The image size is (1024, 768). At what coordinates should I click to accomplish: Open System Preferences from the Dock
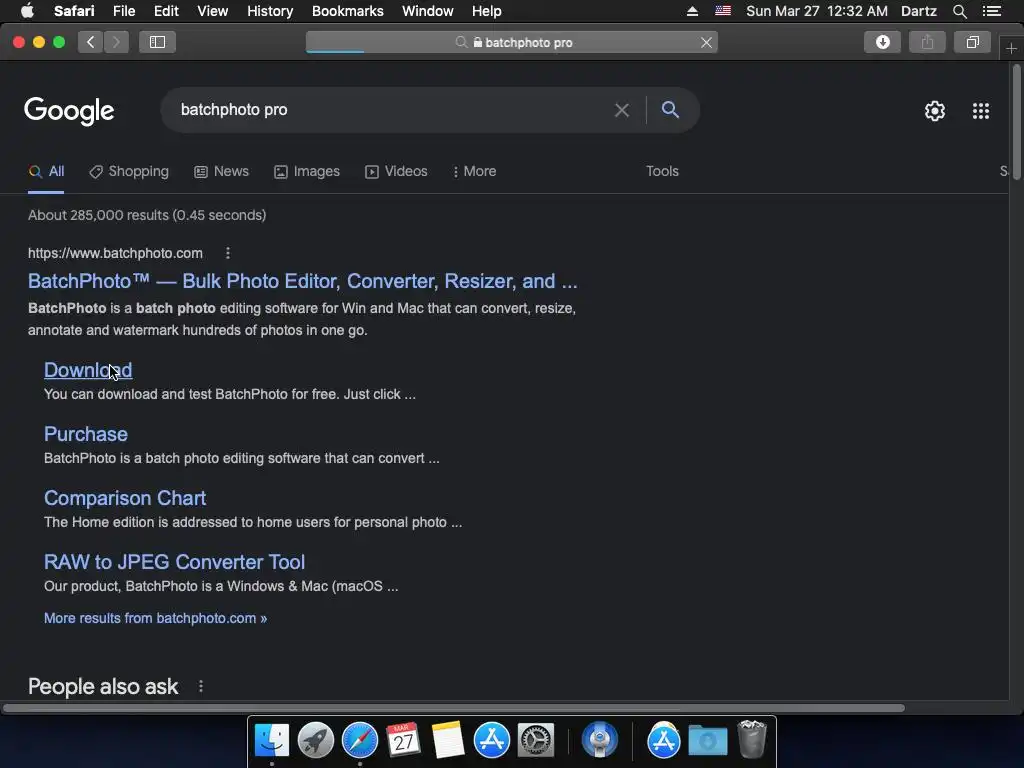point(536,740)
